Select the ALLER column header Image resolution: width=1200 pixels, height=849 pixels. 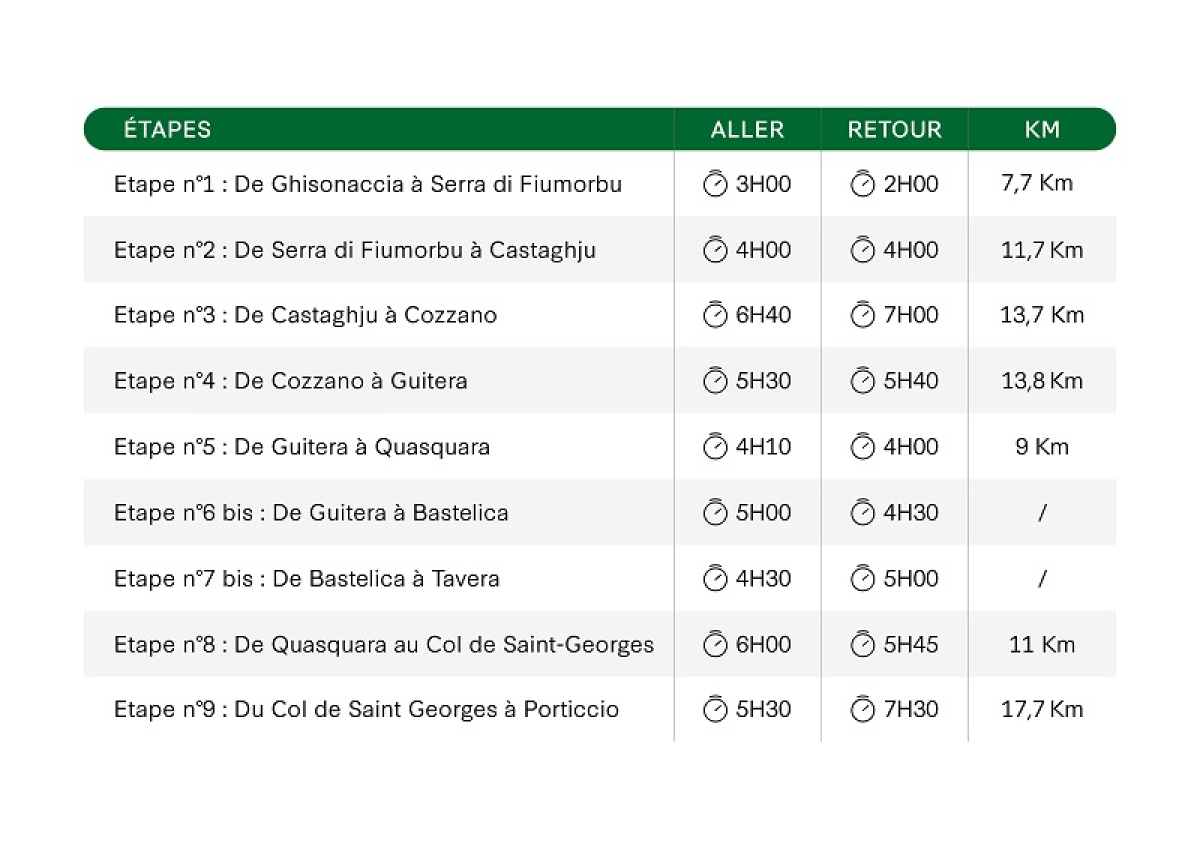(747, 129)
